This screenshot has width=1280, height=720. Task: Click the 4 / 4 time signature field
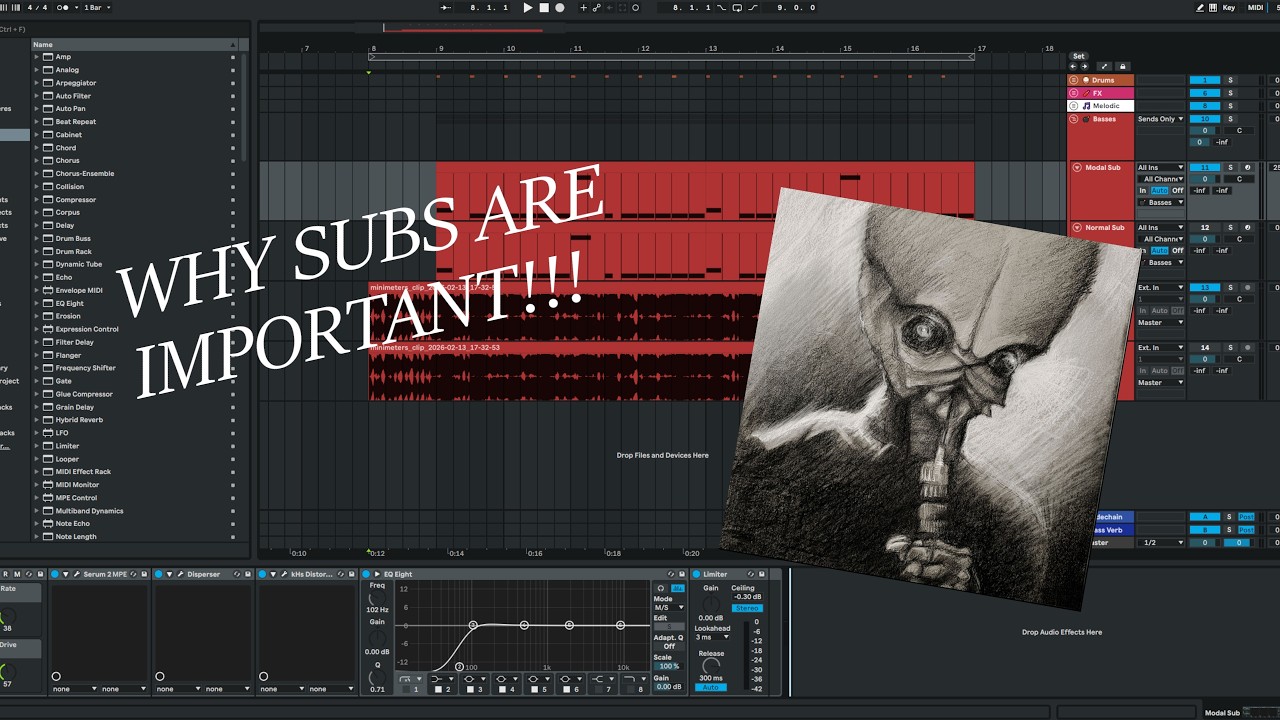pos(36,7)
